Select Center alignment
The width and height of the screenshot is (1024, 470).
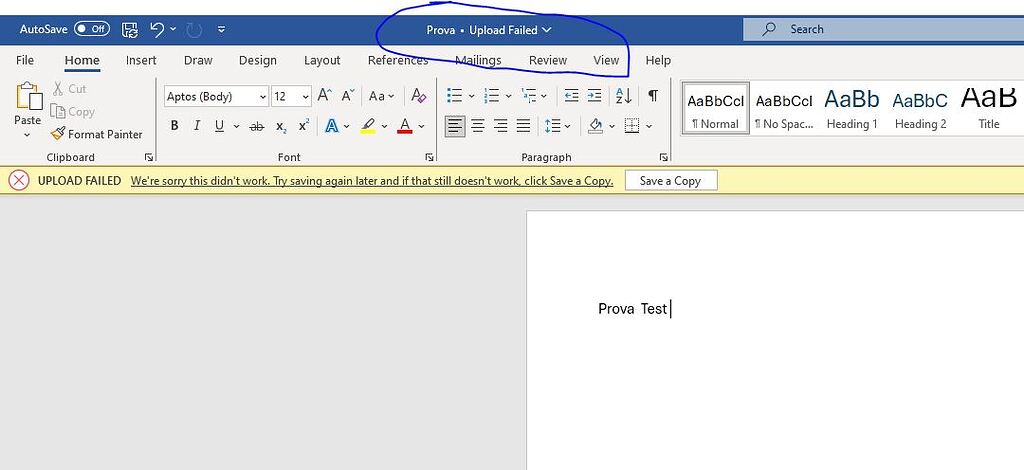(x=478, y=125)
